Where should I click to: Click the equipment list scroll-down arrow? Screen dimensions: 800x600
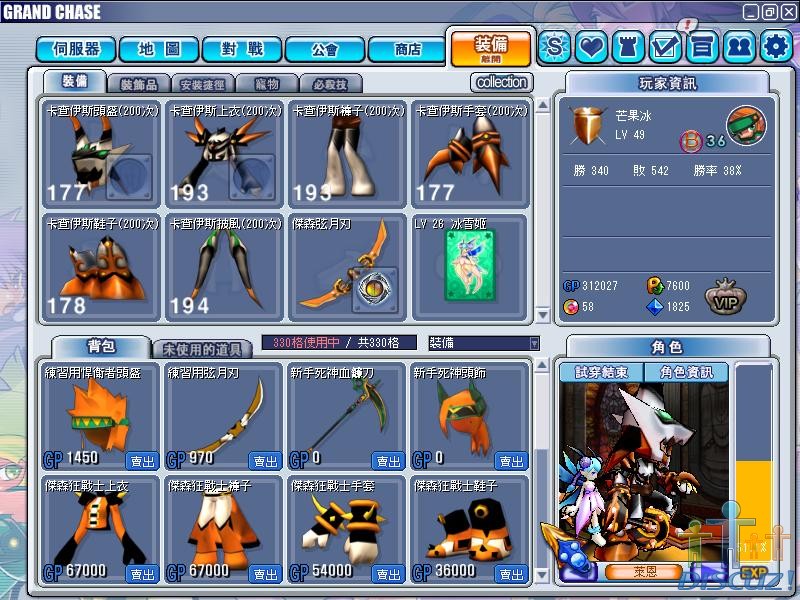pyautogui.click(x=543, y=315)
